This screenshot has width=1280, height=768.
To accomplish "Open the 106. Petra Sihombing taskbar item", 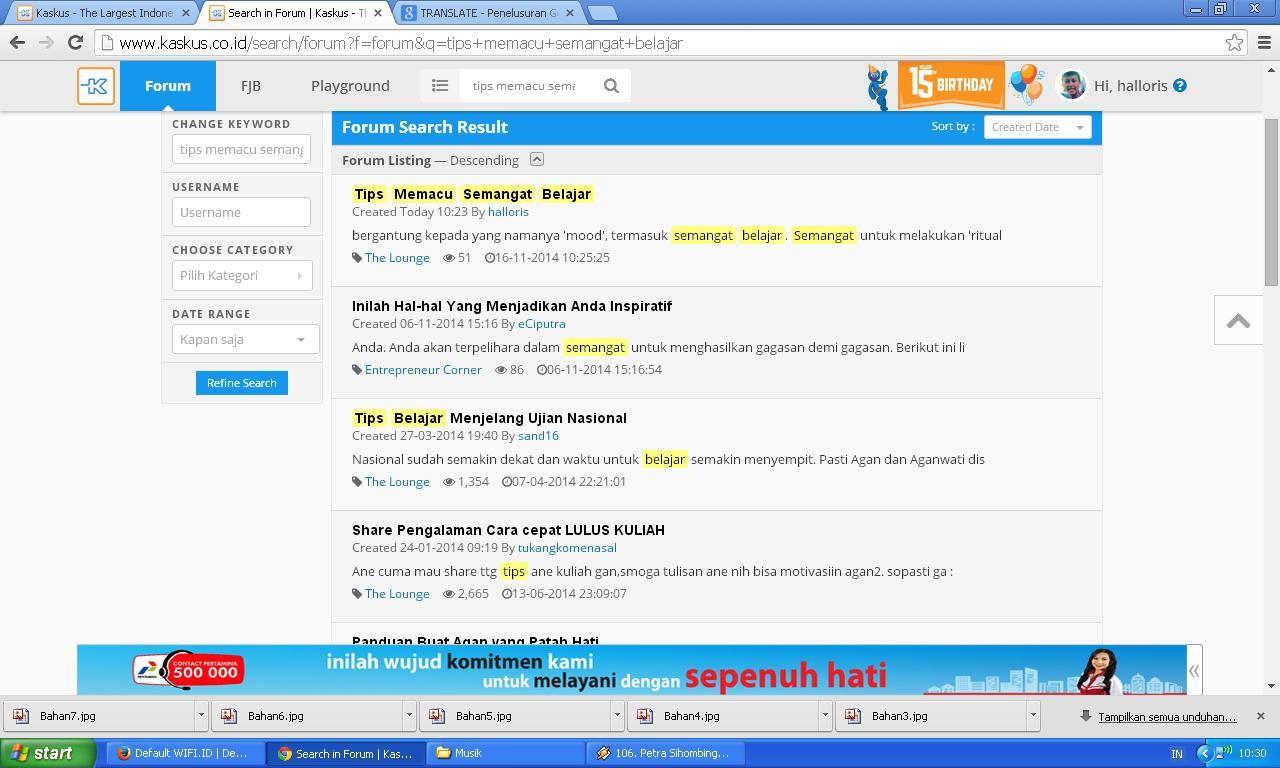I will (666, 754).
